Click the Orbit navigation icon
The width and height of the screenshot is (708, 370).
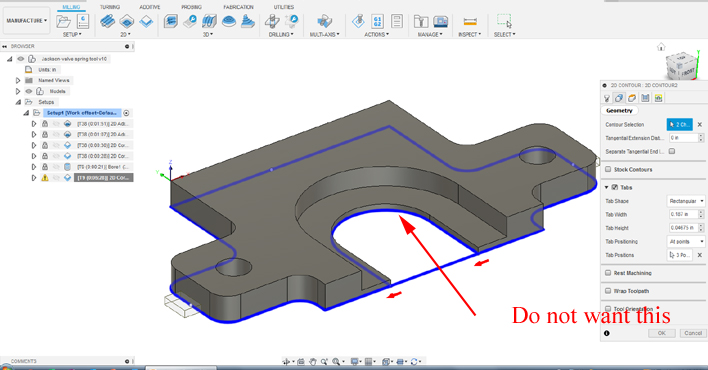coord(286,361)
